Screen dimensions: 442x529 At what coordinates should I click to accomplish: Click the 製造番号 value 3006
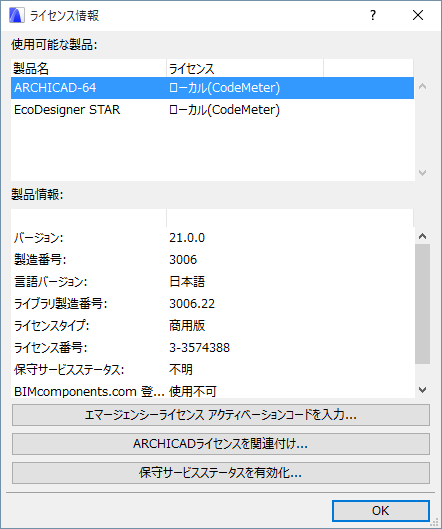183,260
